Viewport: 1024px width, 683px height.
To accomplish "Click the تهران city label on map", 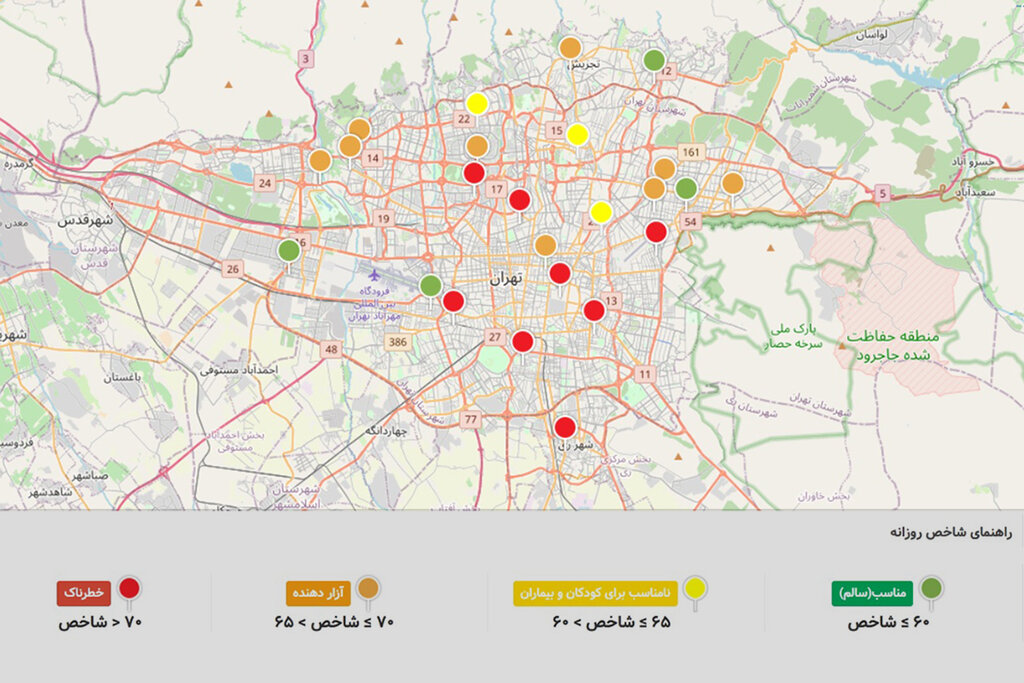I will pos(507,279).
